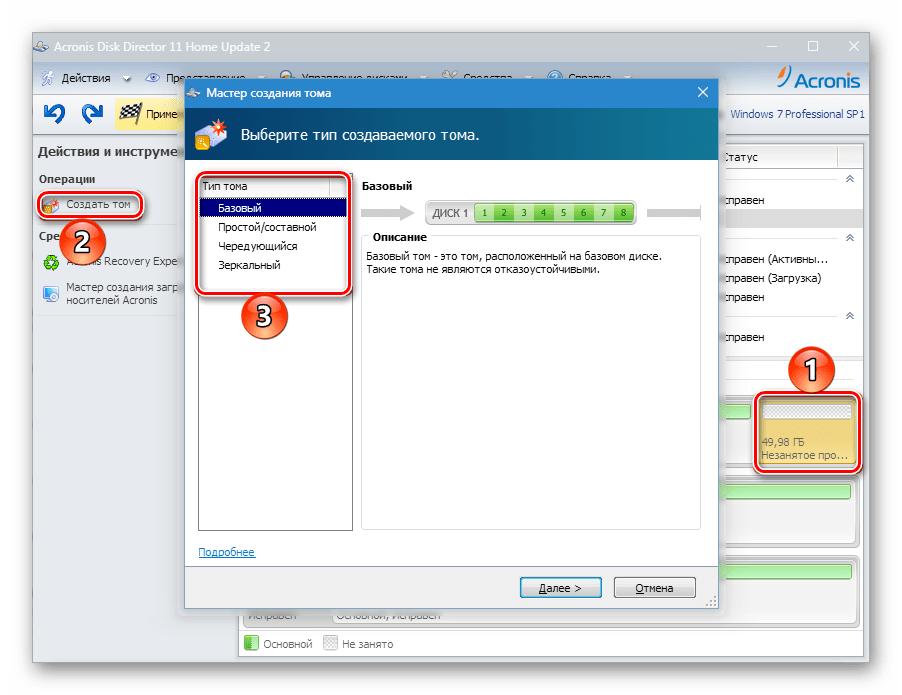Click the Acronis Disk Director title bar icon
This screenshot has height=695, width=902.
(41, 46)
